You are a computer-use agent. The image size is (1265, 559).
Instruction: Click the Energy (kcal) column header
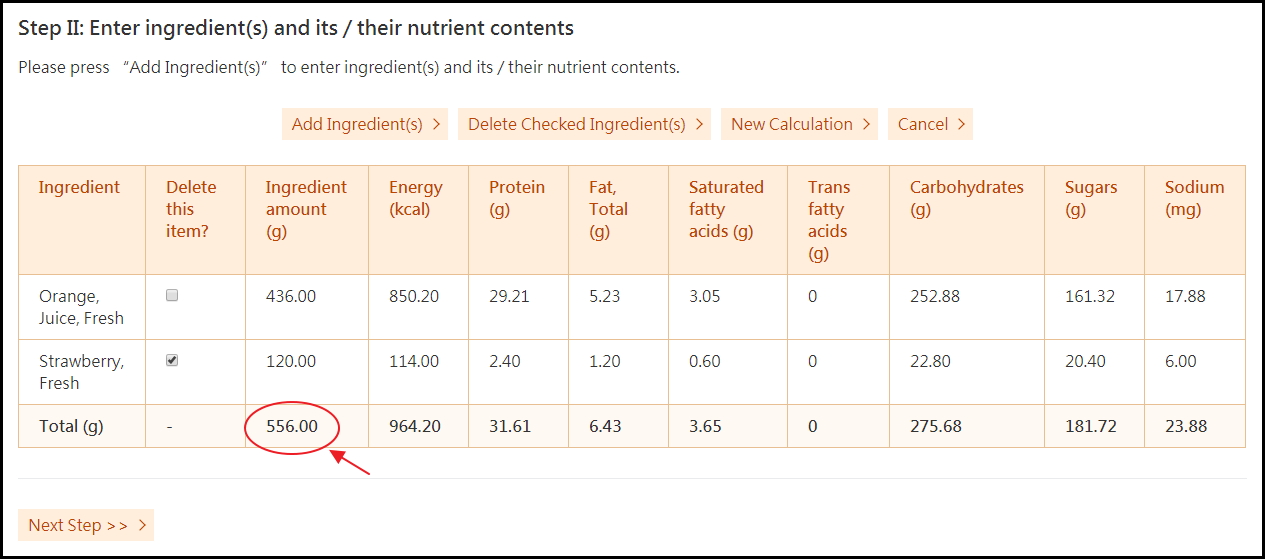pos(415,198)
